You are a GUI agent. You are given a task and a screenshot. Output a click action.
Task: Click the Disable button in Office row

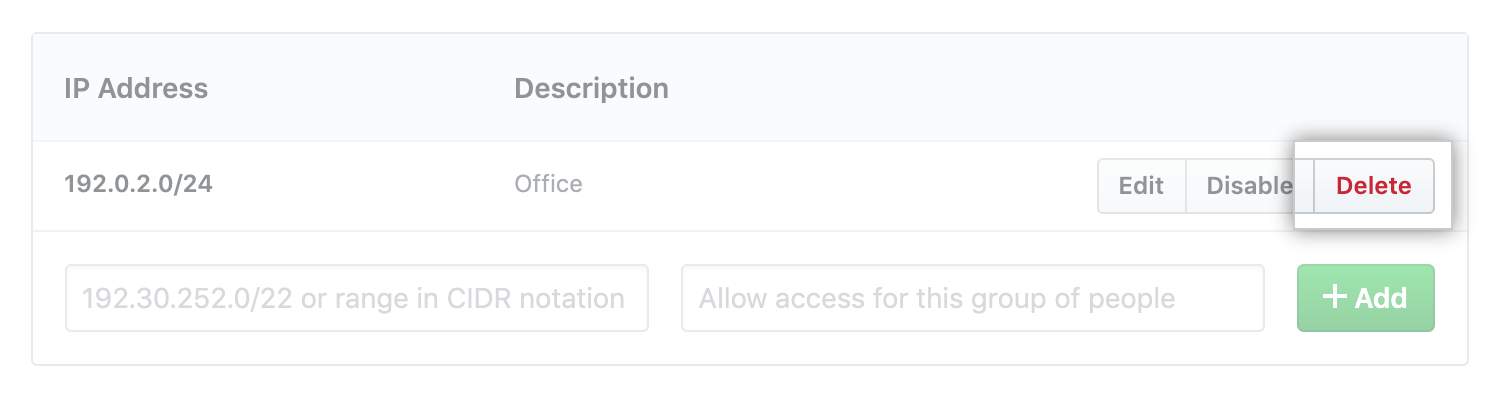pos(1249,186)
